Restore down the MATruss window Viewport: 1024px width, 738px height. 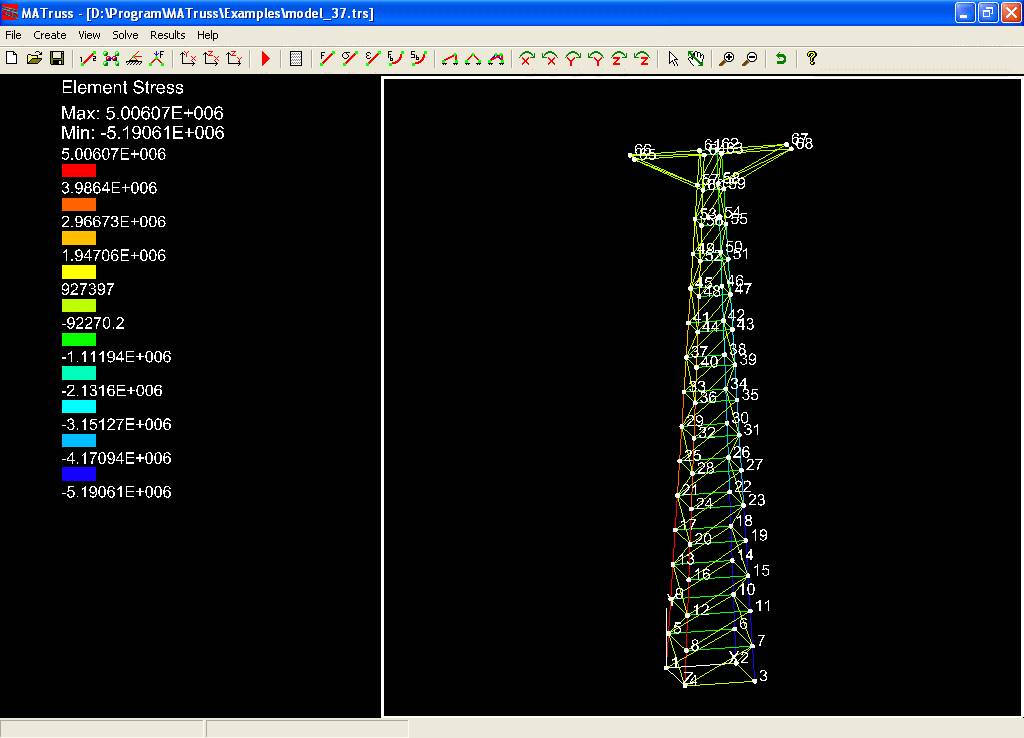coord(987,12)
